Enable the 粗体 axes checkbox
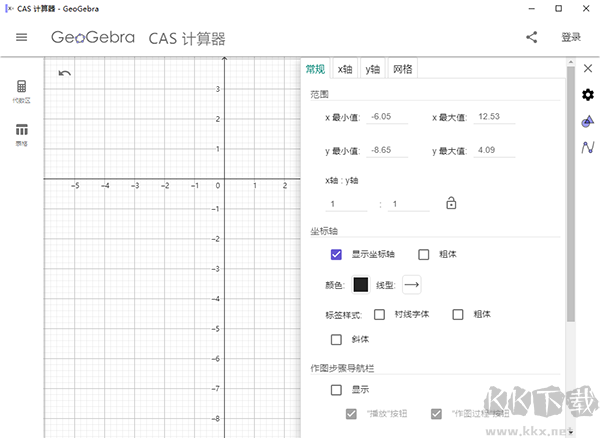 coord(424,254)
